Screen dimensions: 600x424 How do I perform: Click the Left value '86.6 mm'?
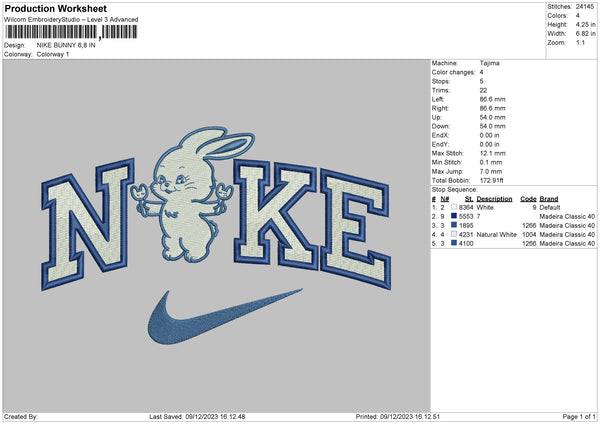tap(492, 99)
